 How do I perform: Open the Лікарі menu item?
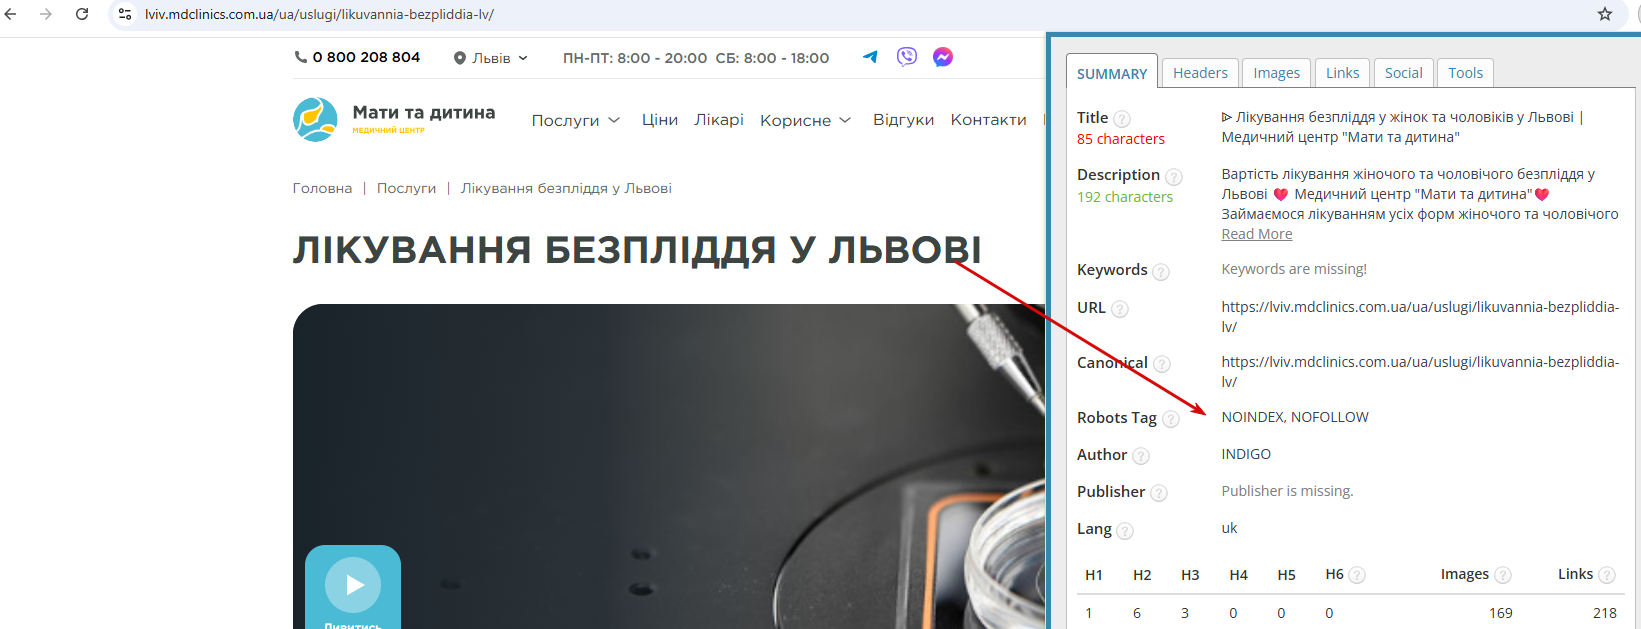click(719, 120)
